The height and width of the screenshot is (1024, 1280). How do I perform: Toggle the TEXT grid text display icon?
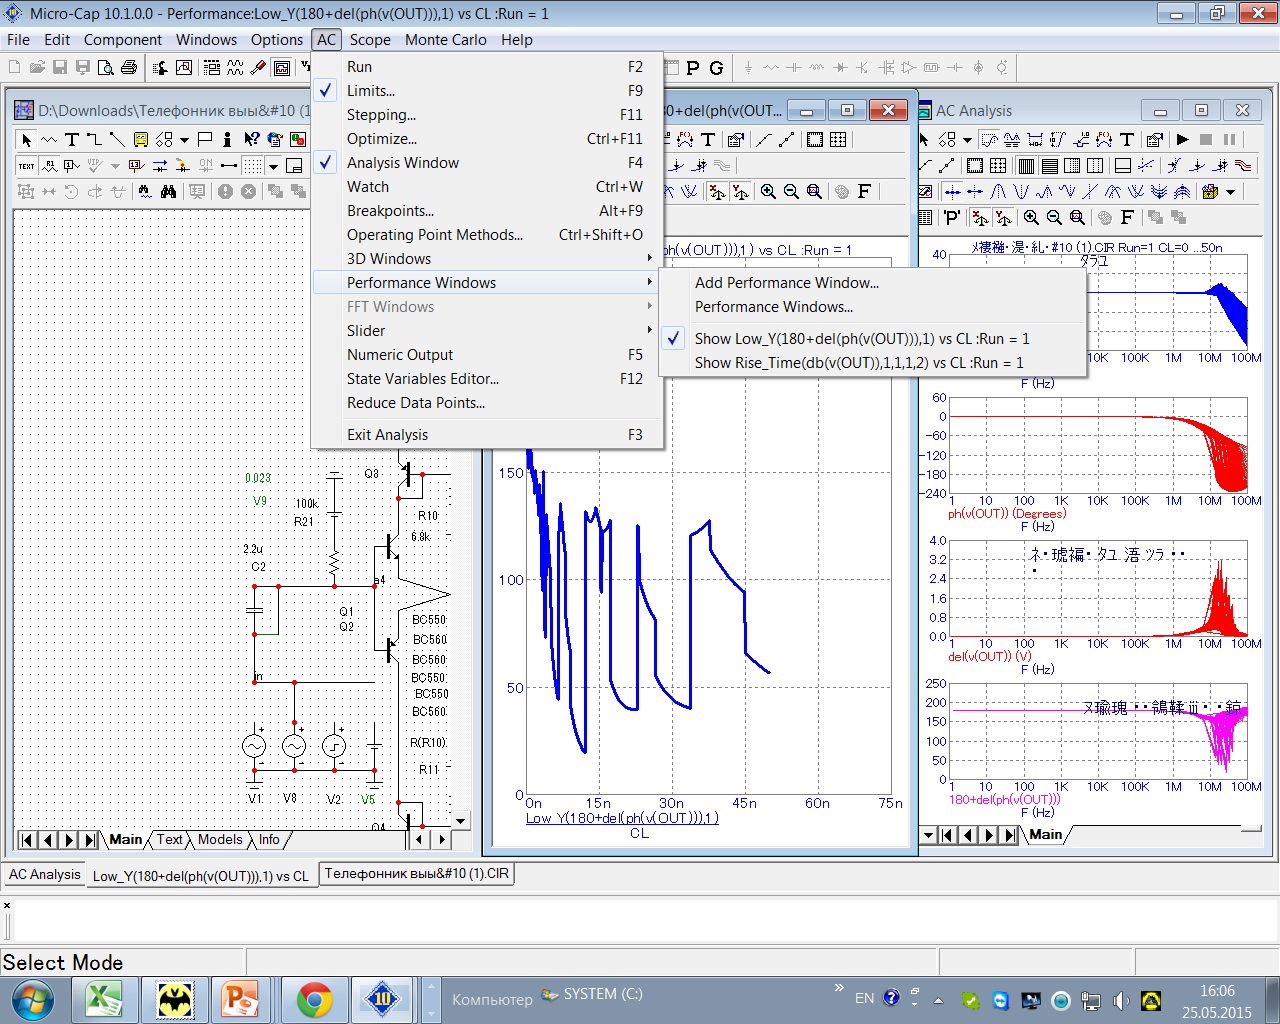coord(27,165)
